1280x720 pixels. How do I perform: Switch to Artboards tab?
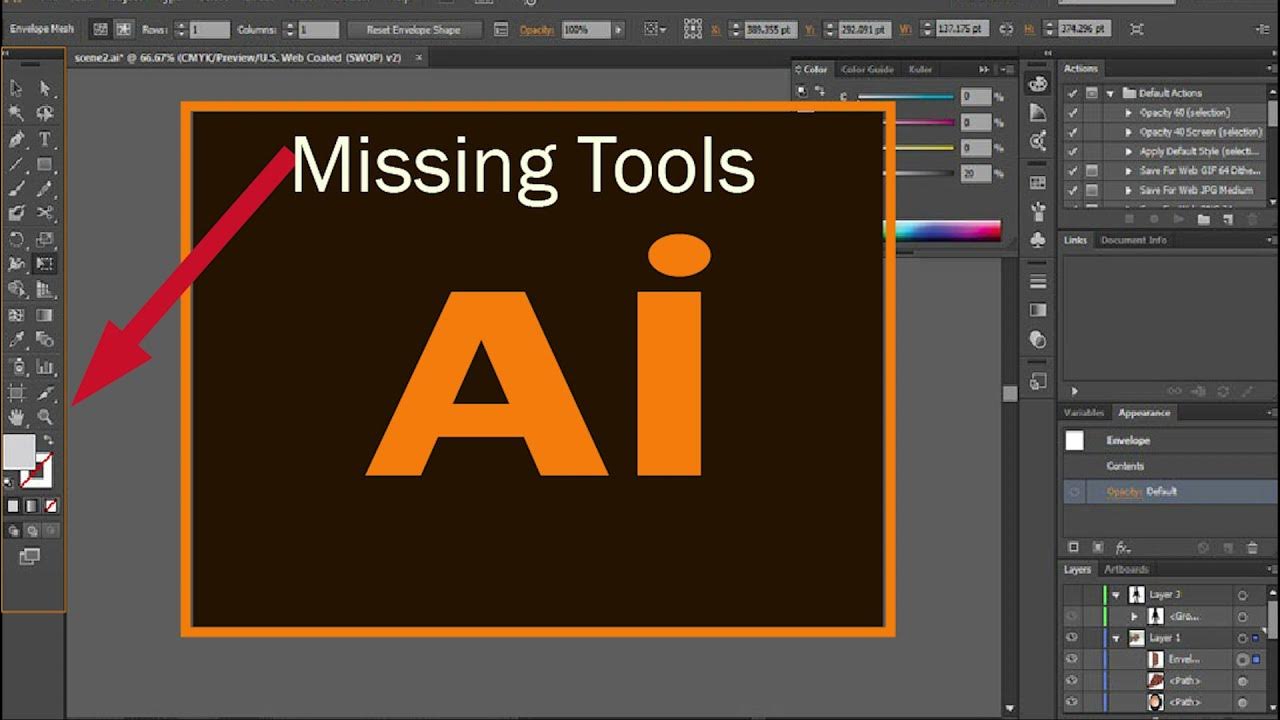1126,569
